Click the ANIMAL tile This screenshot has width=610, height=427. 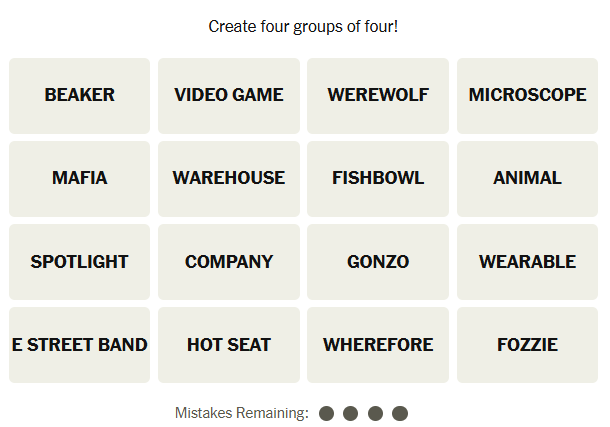527,179
